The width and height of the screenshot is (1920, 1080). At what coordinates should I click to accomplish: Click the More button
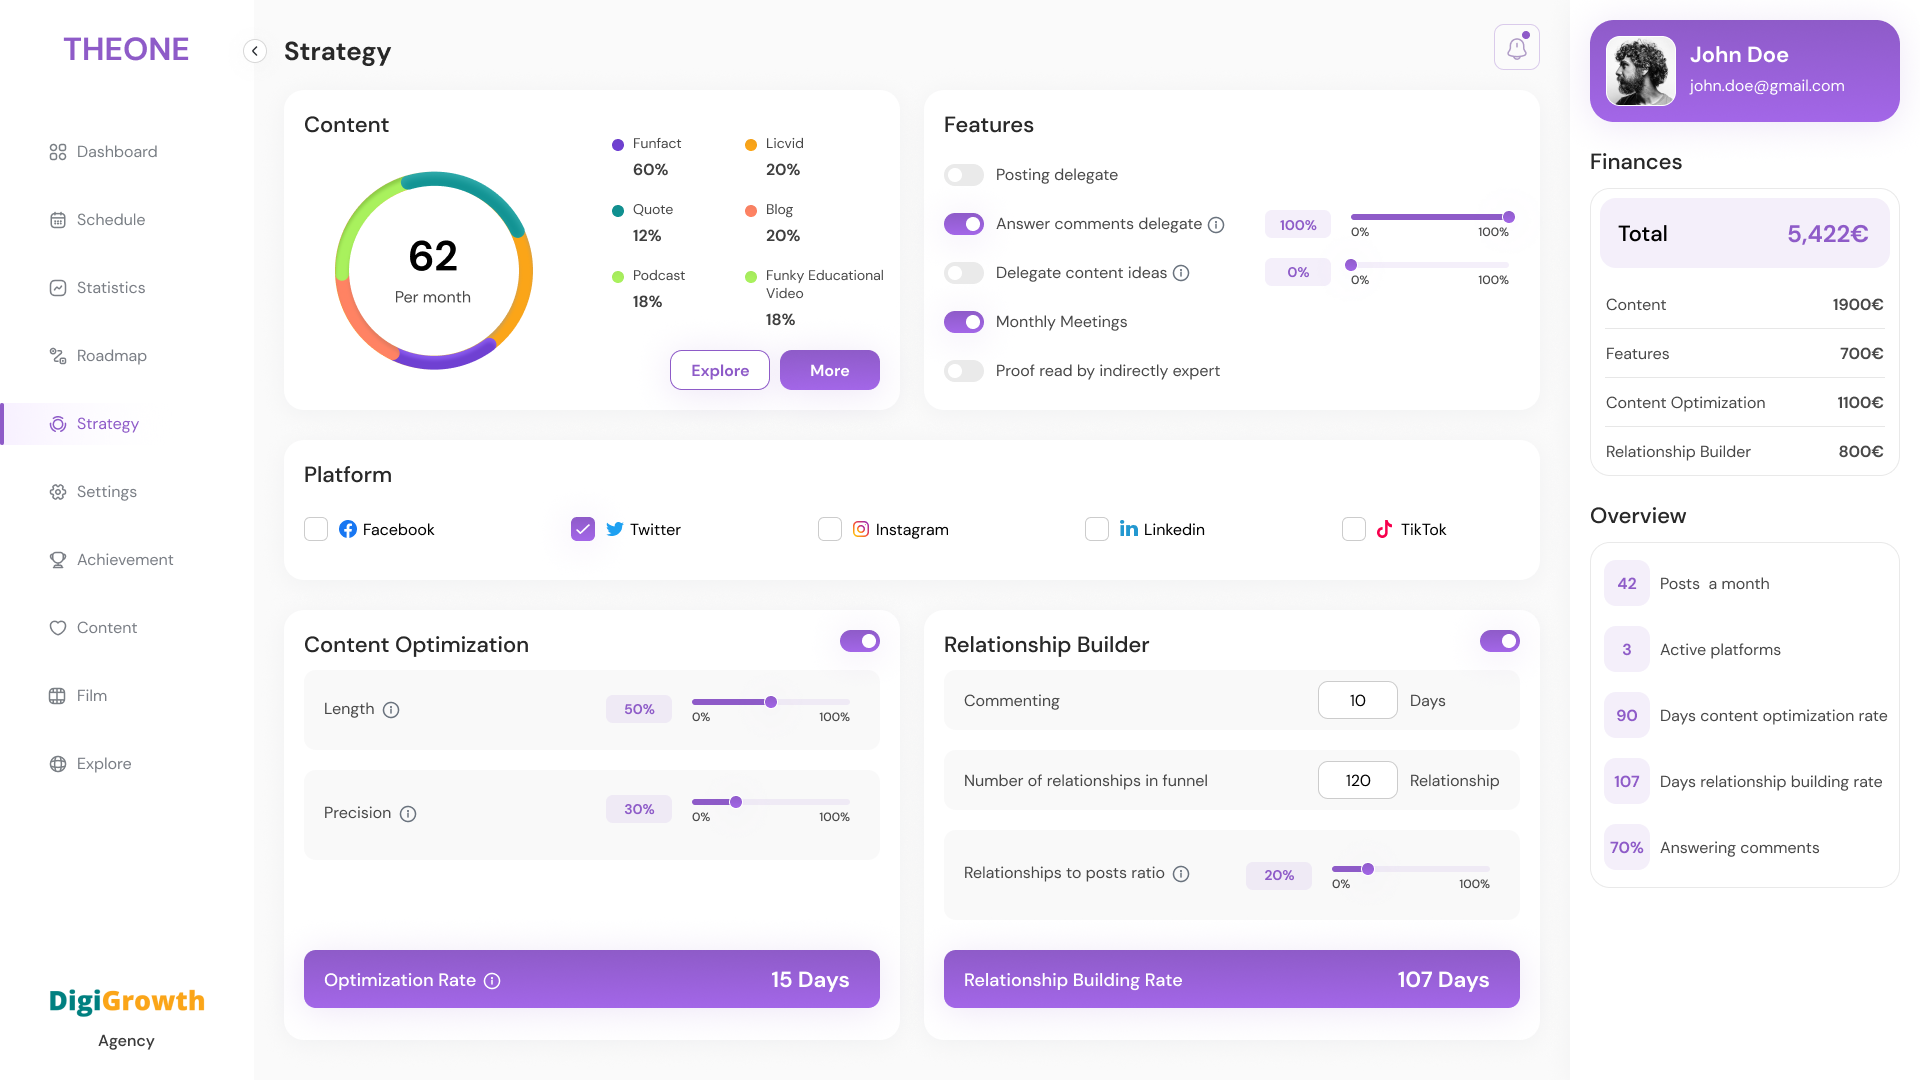pos(829,370)
